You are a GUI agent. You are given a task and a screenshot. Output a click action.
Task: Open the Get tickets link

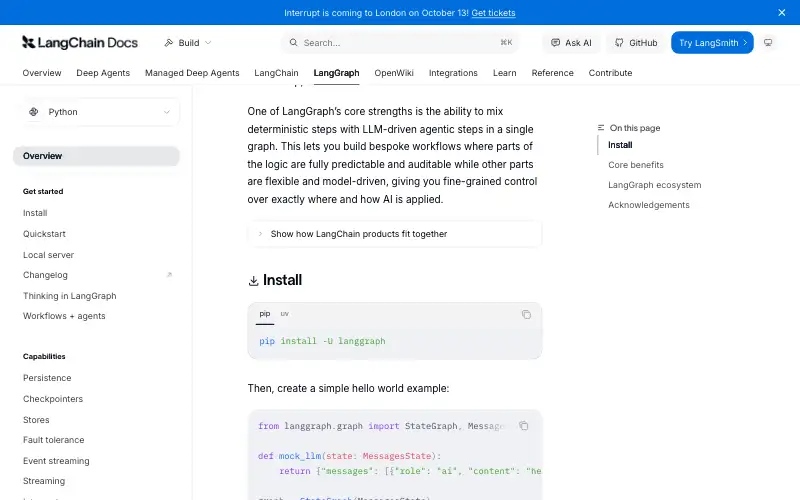click(493, 13)
